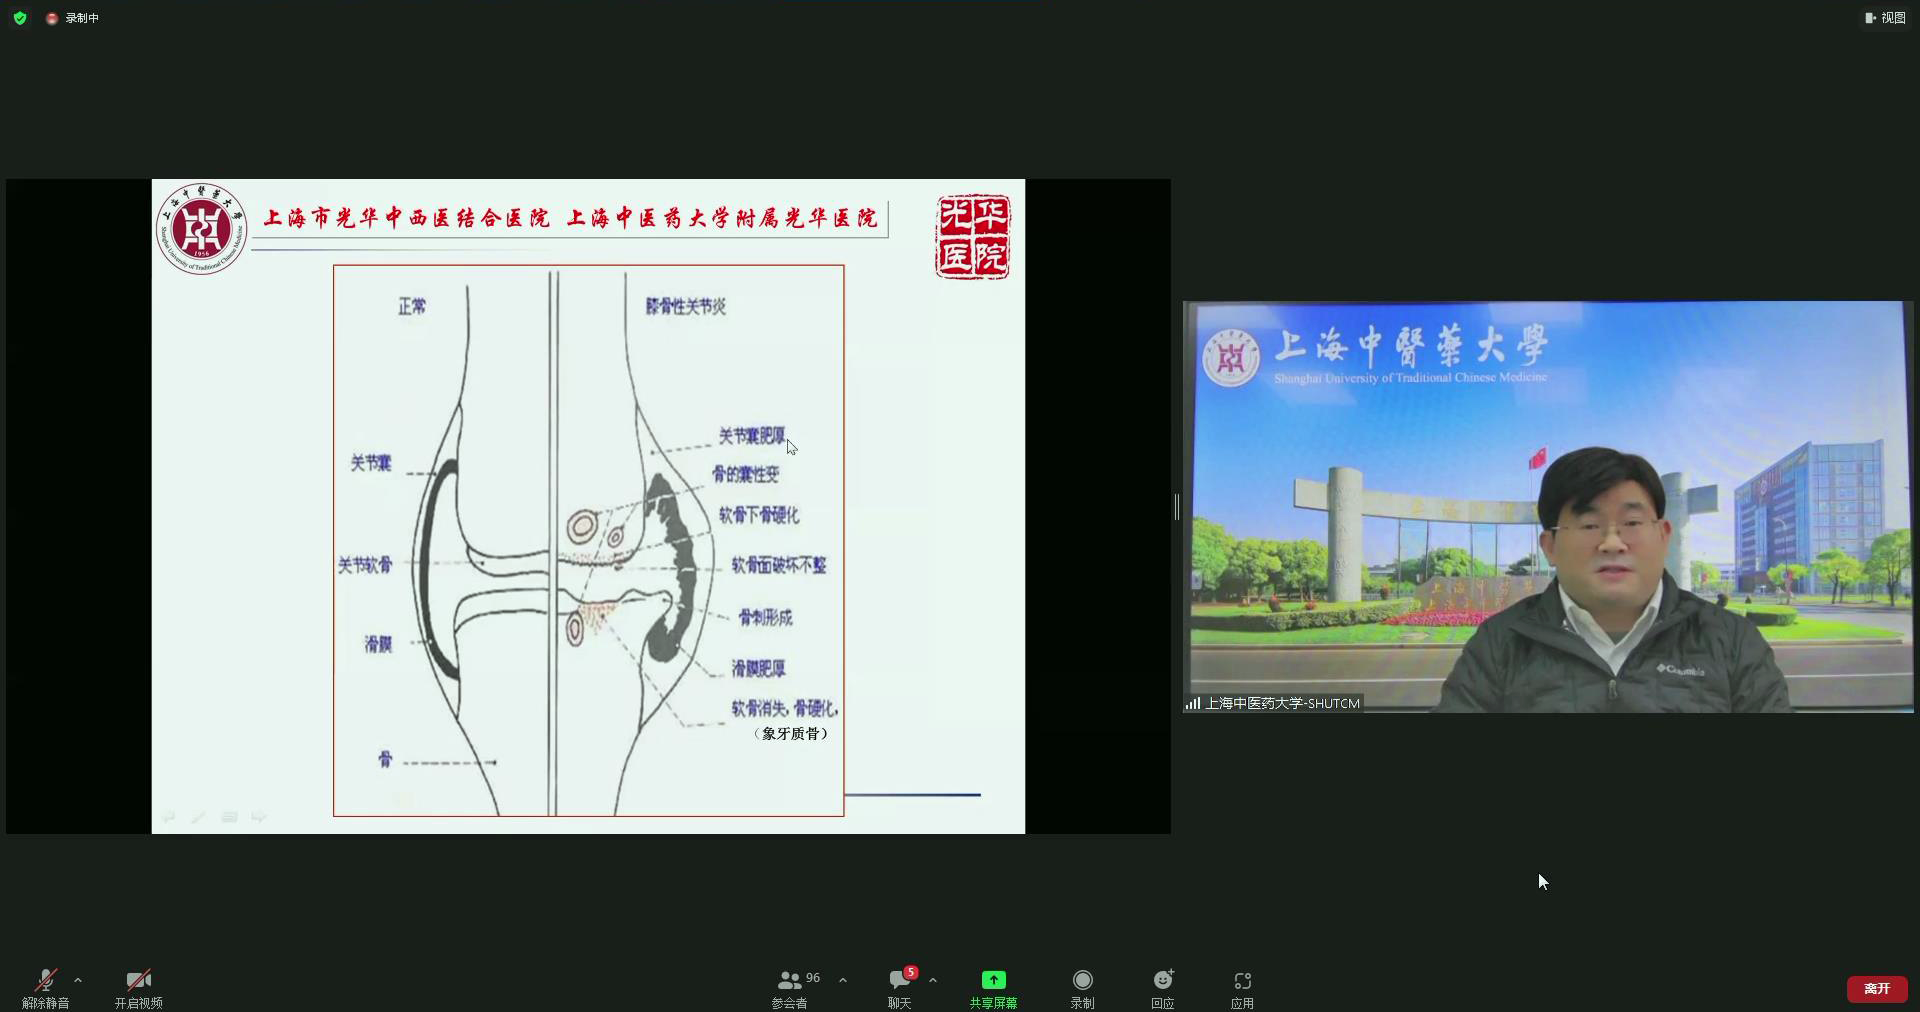Expand the chat options chevron
The width and height of the screenshot is (1920, 1012).
point(933,980)
